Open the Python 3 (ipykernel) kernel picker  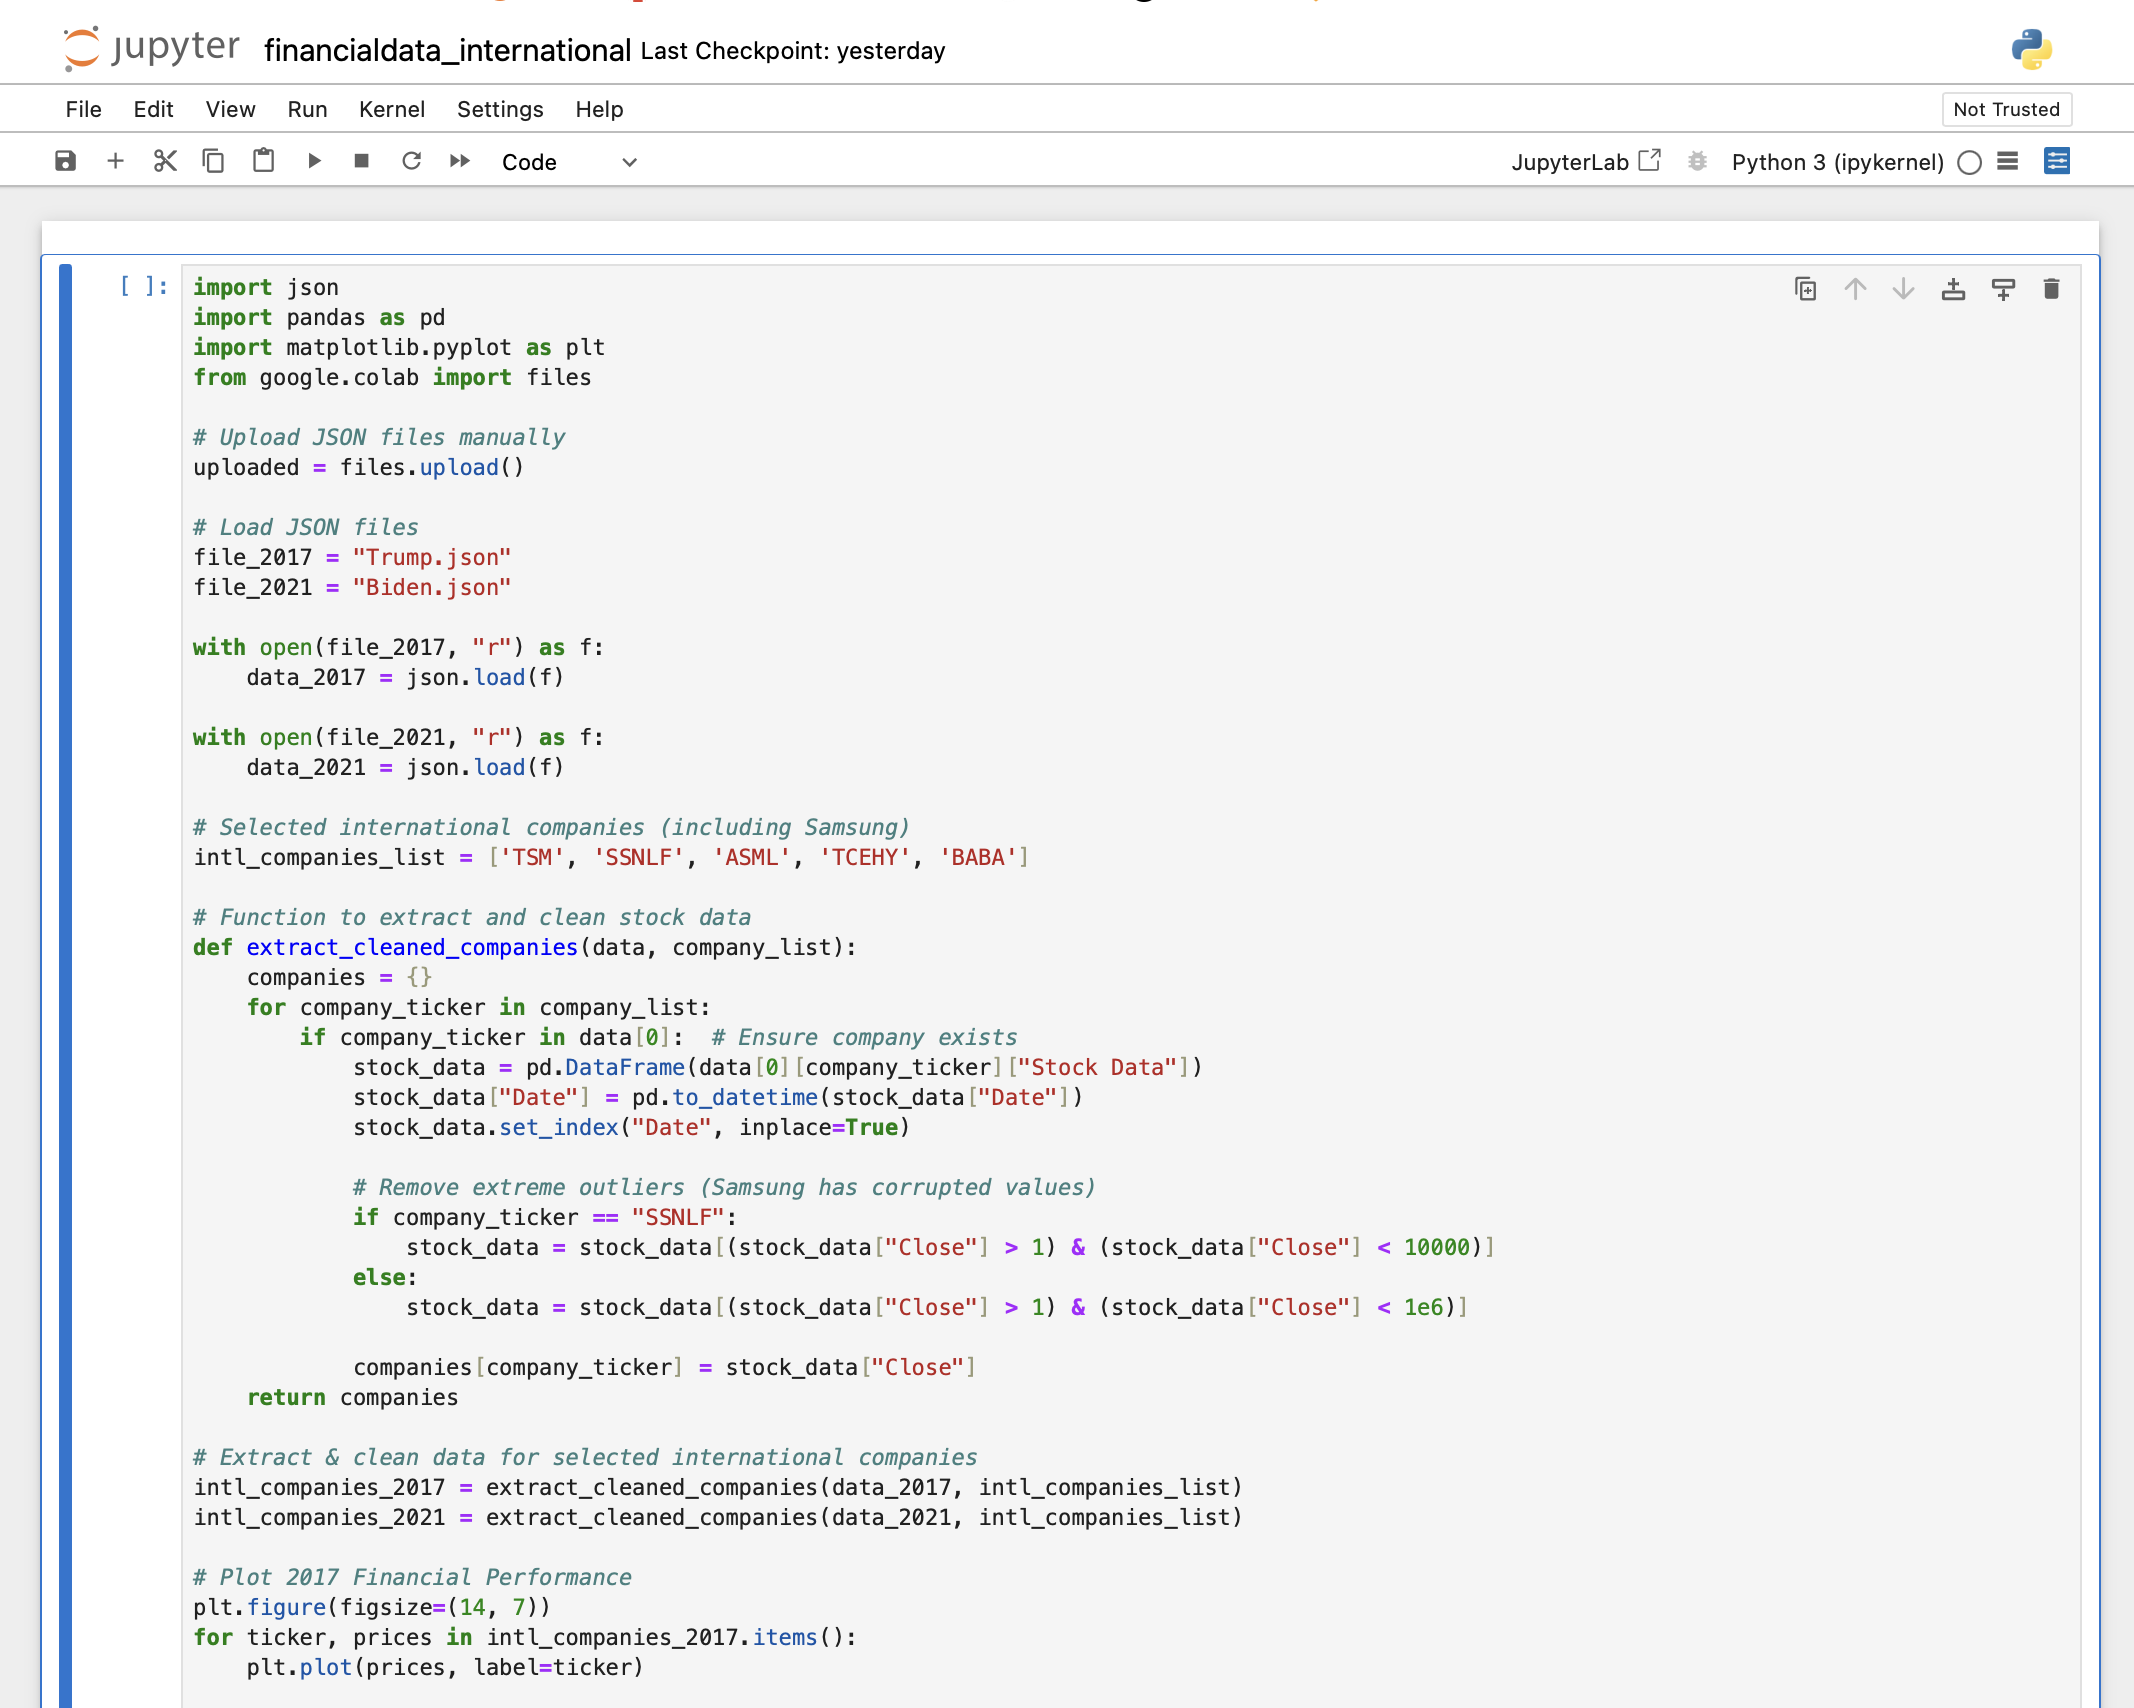coord(1838,162)
